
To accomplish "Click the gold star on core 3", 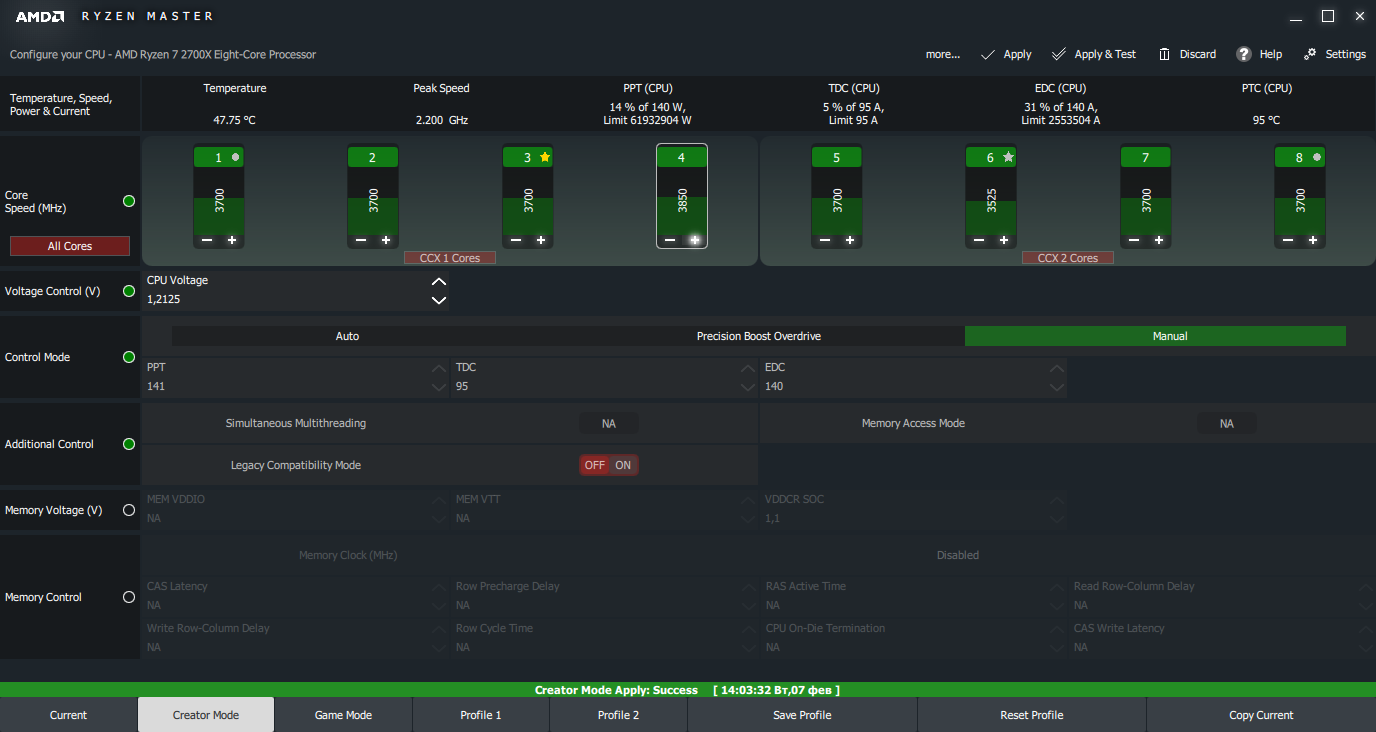I will pyautogui.click(x=545, y=157).
